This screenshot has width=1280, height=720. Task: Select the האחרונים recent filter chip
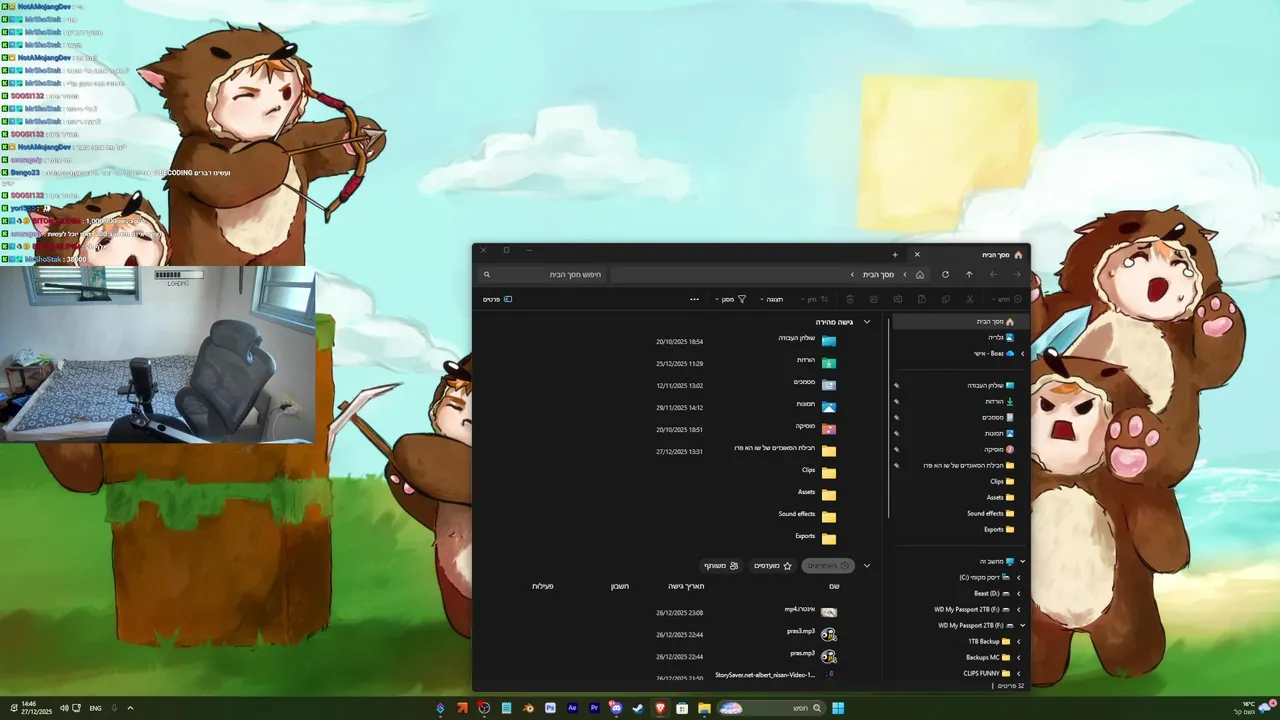[828, 566]
